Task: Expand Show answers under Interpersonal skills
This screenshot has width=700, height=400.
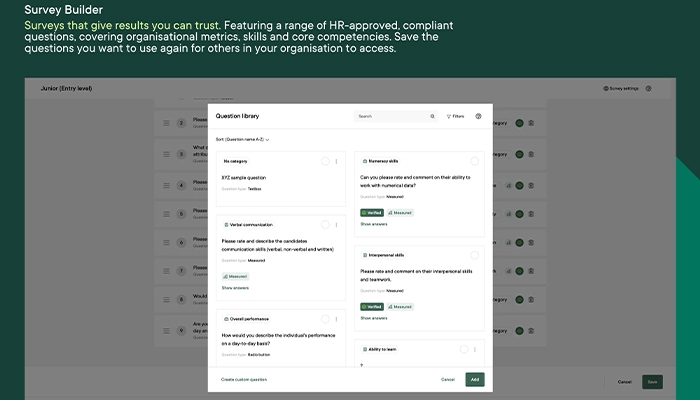Action: click(374, 318)
